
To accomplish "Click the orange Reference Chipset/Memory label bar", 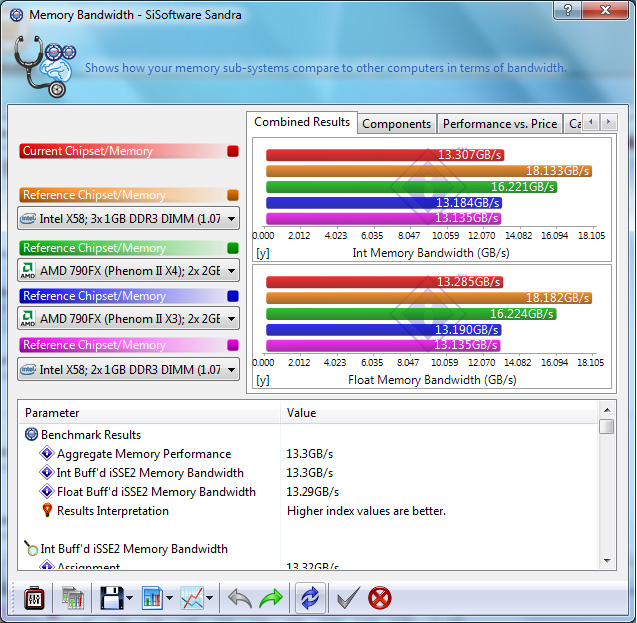I will pos(123,195).
